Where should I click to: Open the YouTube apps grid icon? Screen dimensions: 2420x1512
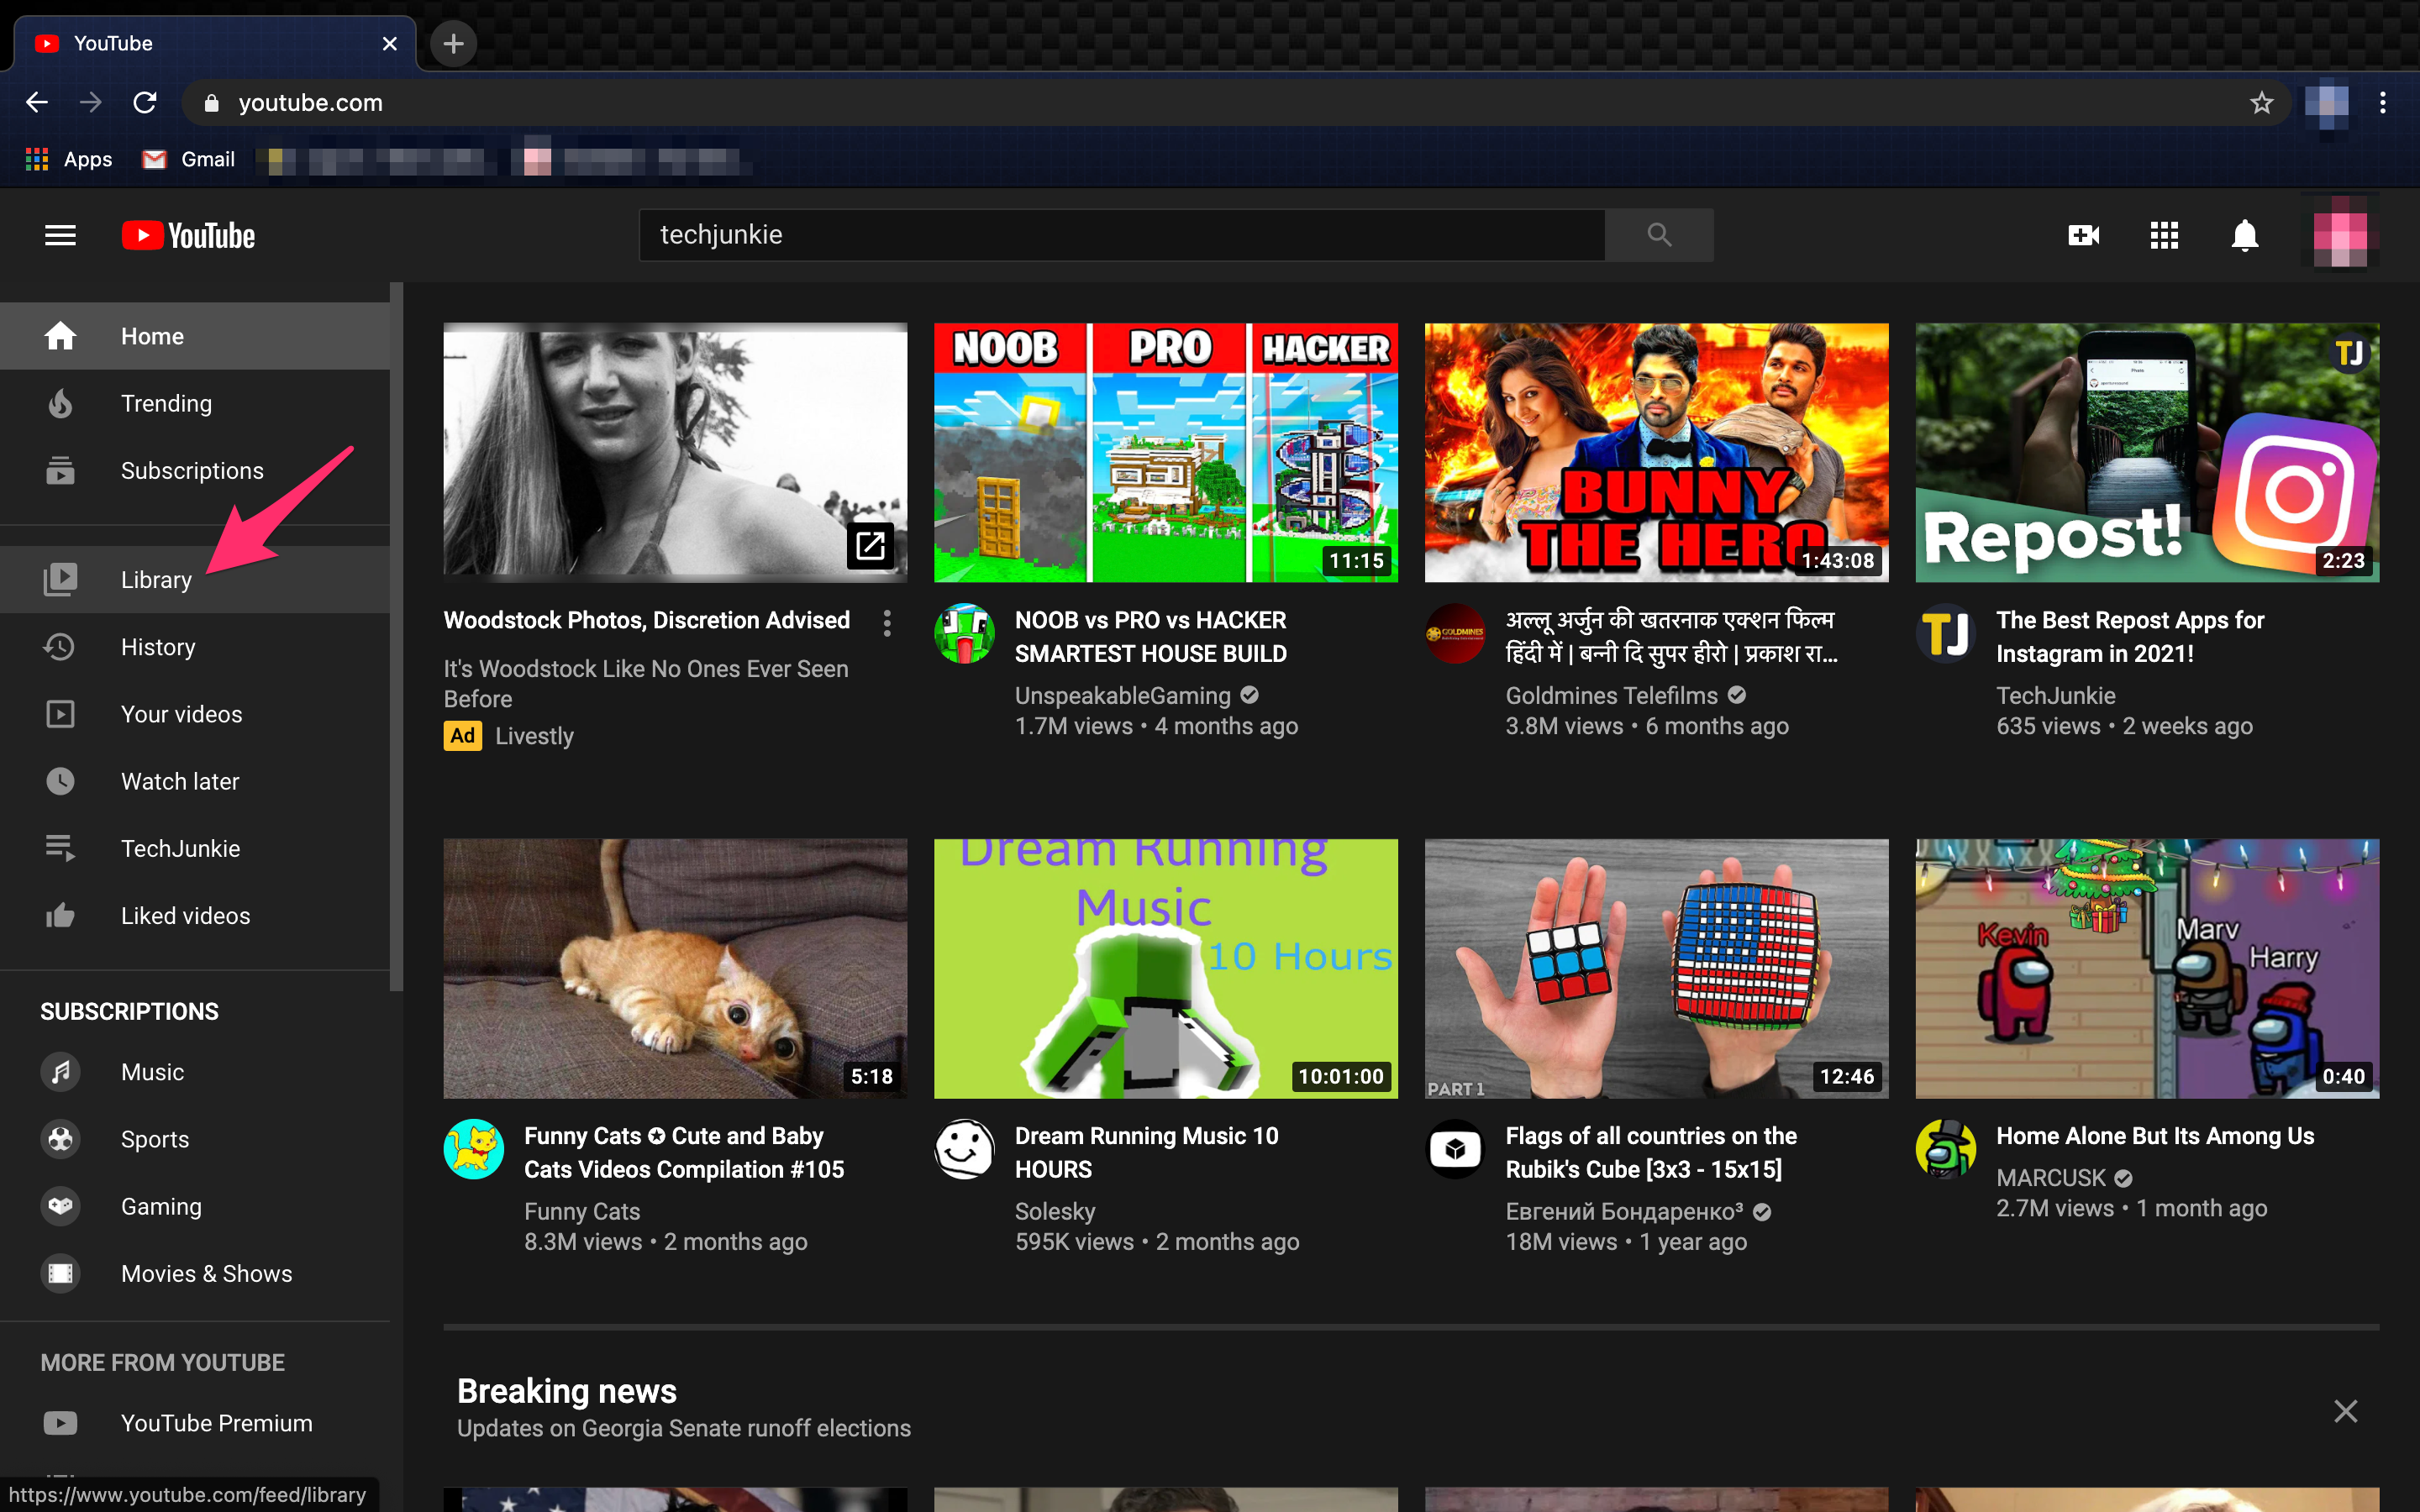pyautogui.click(x=2164, y=235)
